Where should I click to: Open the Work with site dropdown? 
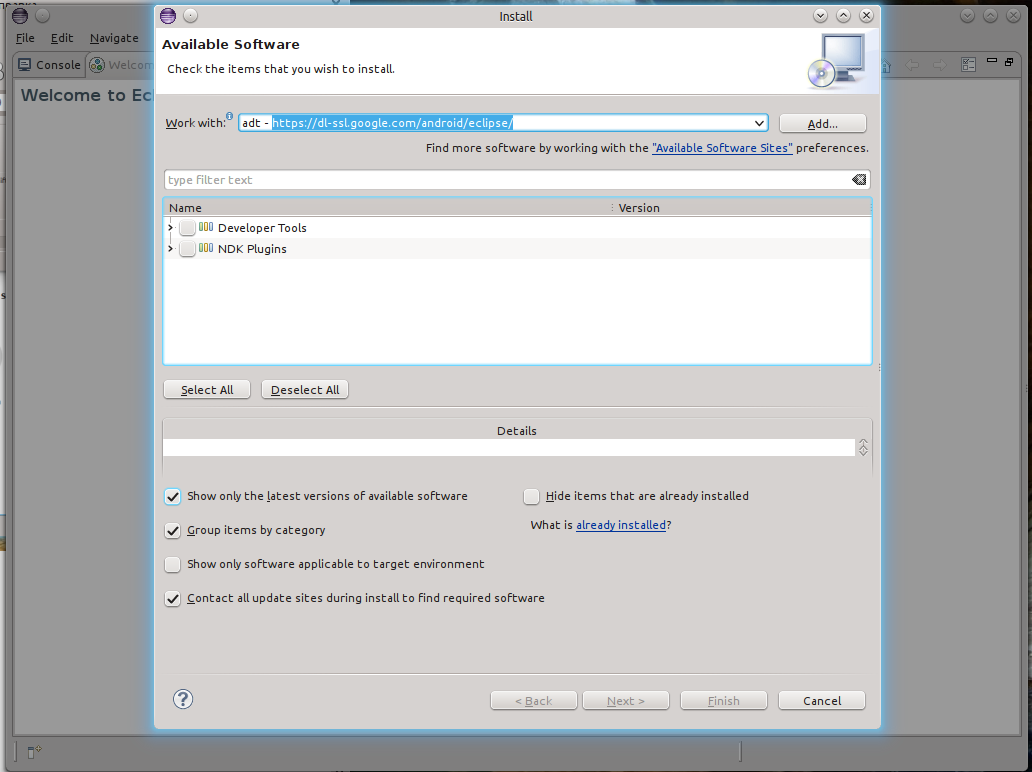click(x=759, y=123)
